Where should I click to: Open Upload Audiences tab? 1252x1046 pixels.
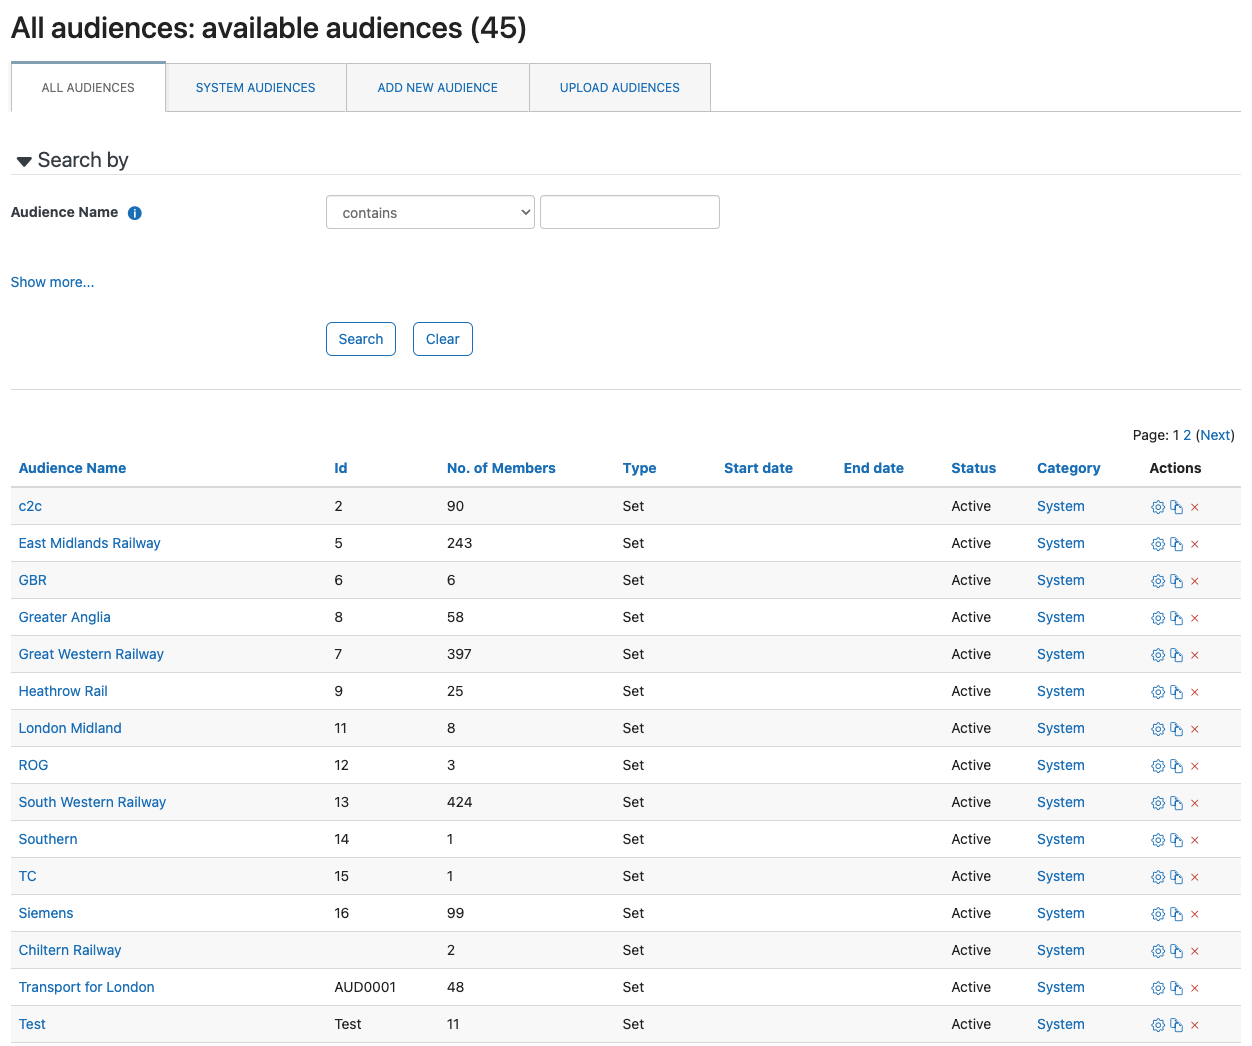click(x=620, y=88)
